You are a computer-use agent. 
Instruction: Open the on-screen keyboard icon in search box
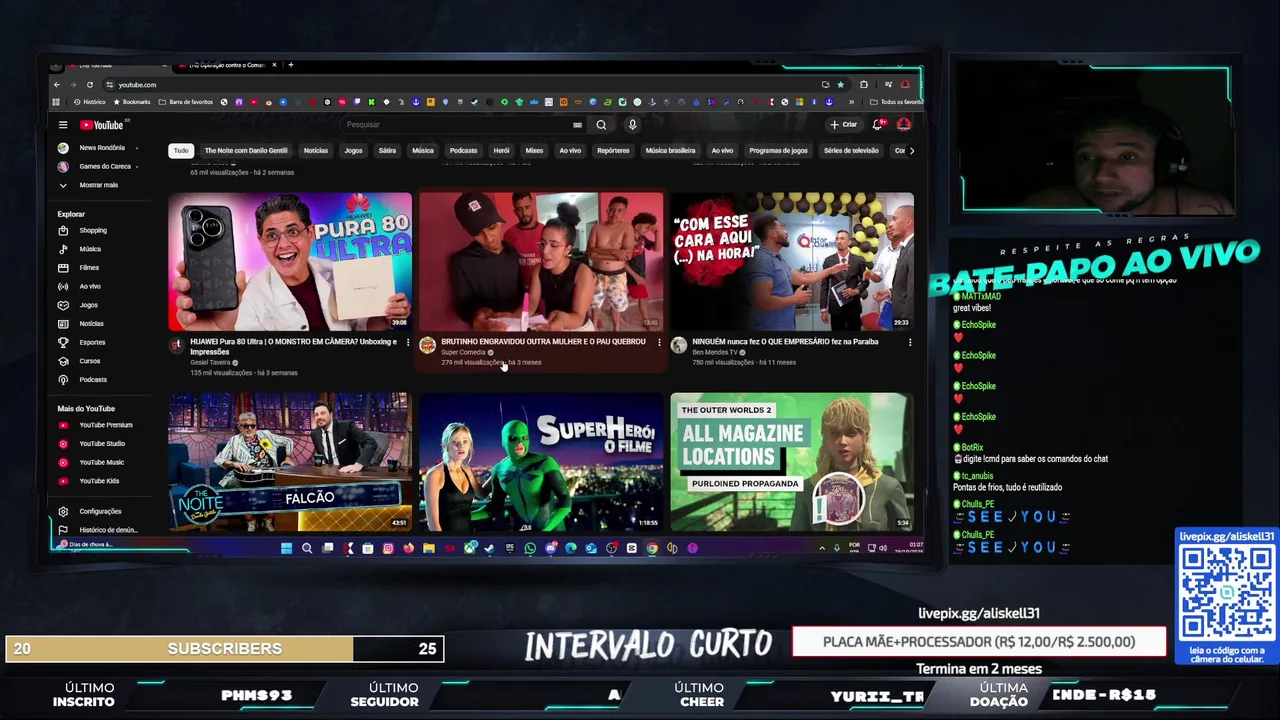point(577,125)
